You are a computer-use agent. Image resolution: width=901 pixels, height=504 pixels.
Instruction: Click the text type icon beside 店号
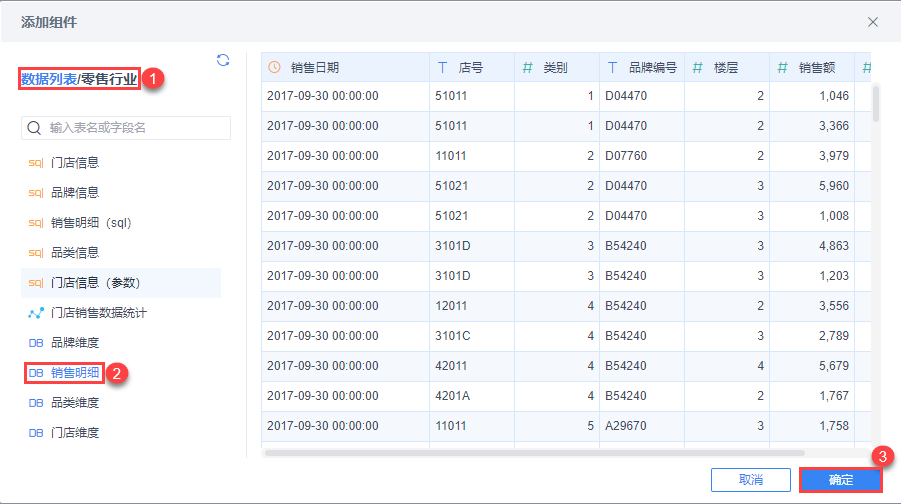(x=443, y=68)
